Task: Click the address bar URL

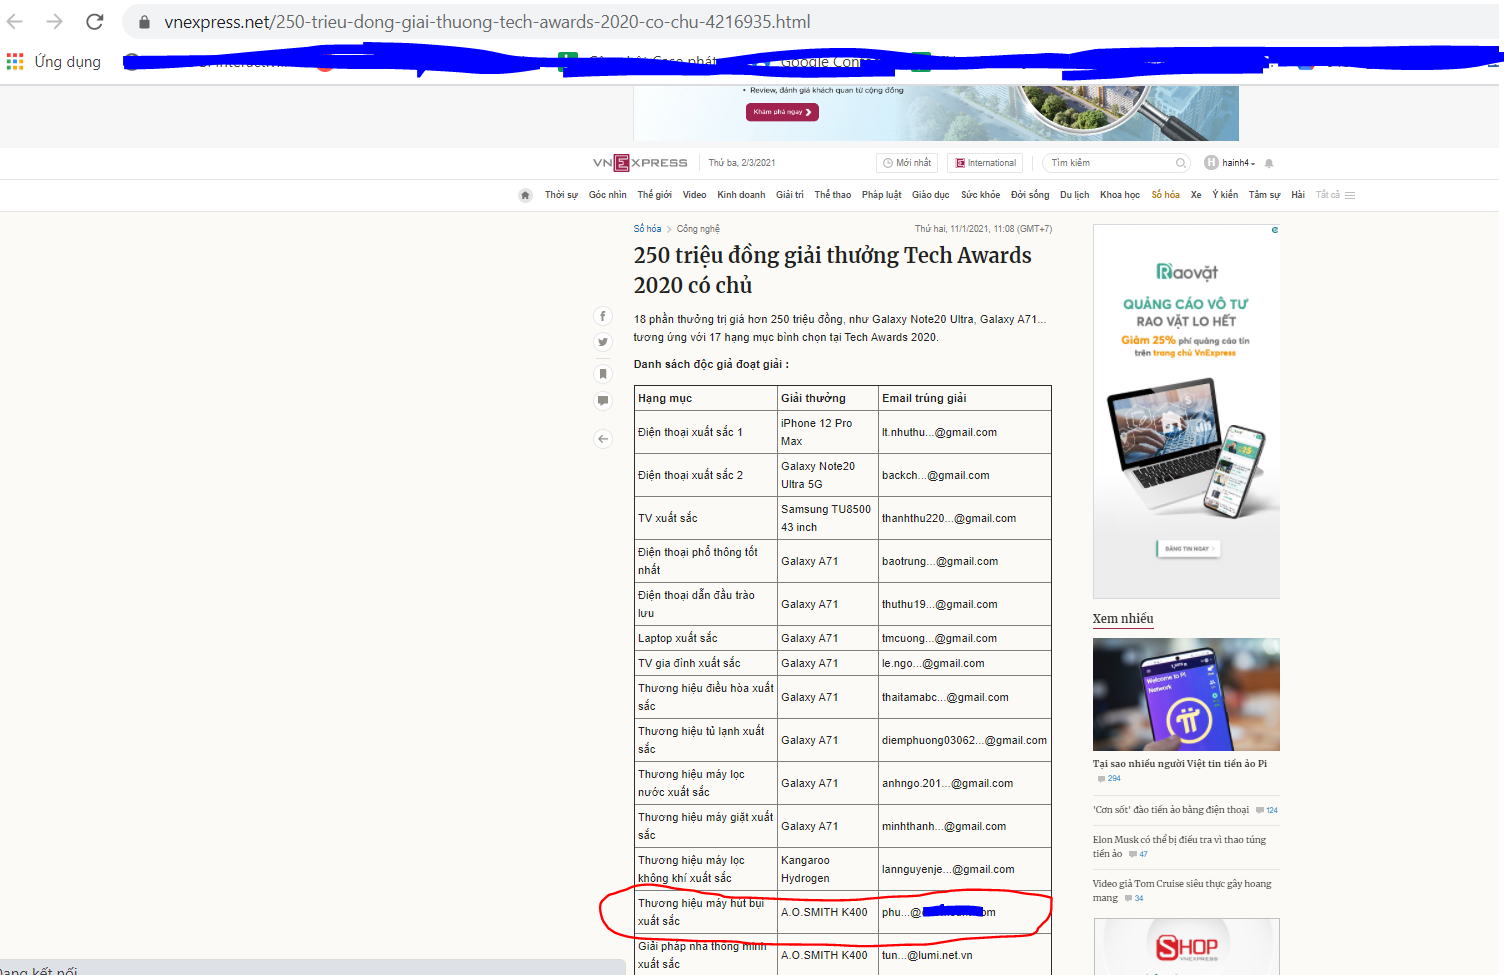Action: click(x=487, y=22)
